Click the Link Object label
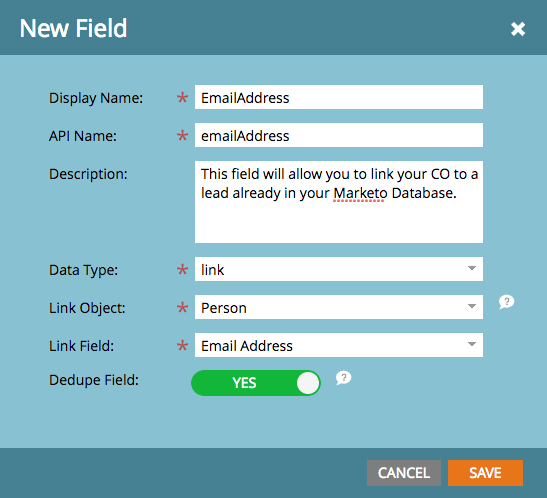This screenshot has height=498, width=547. point(87,308)
